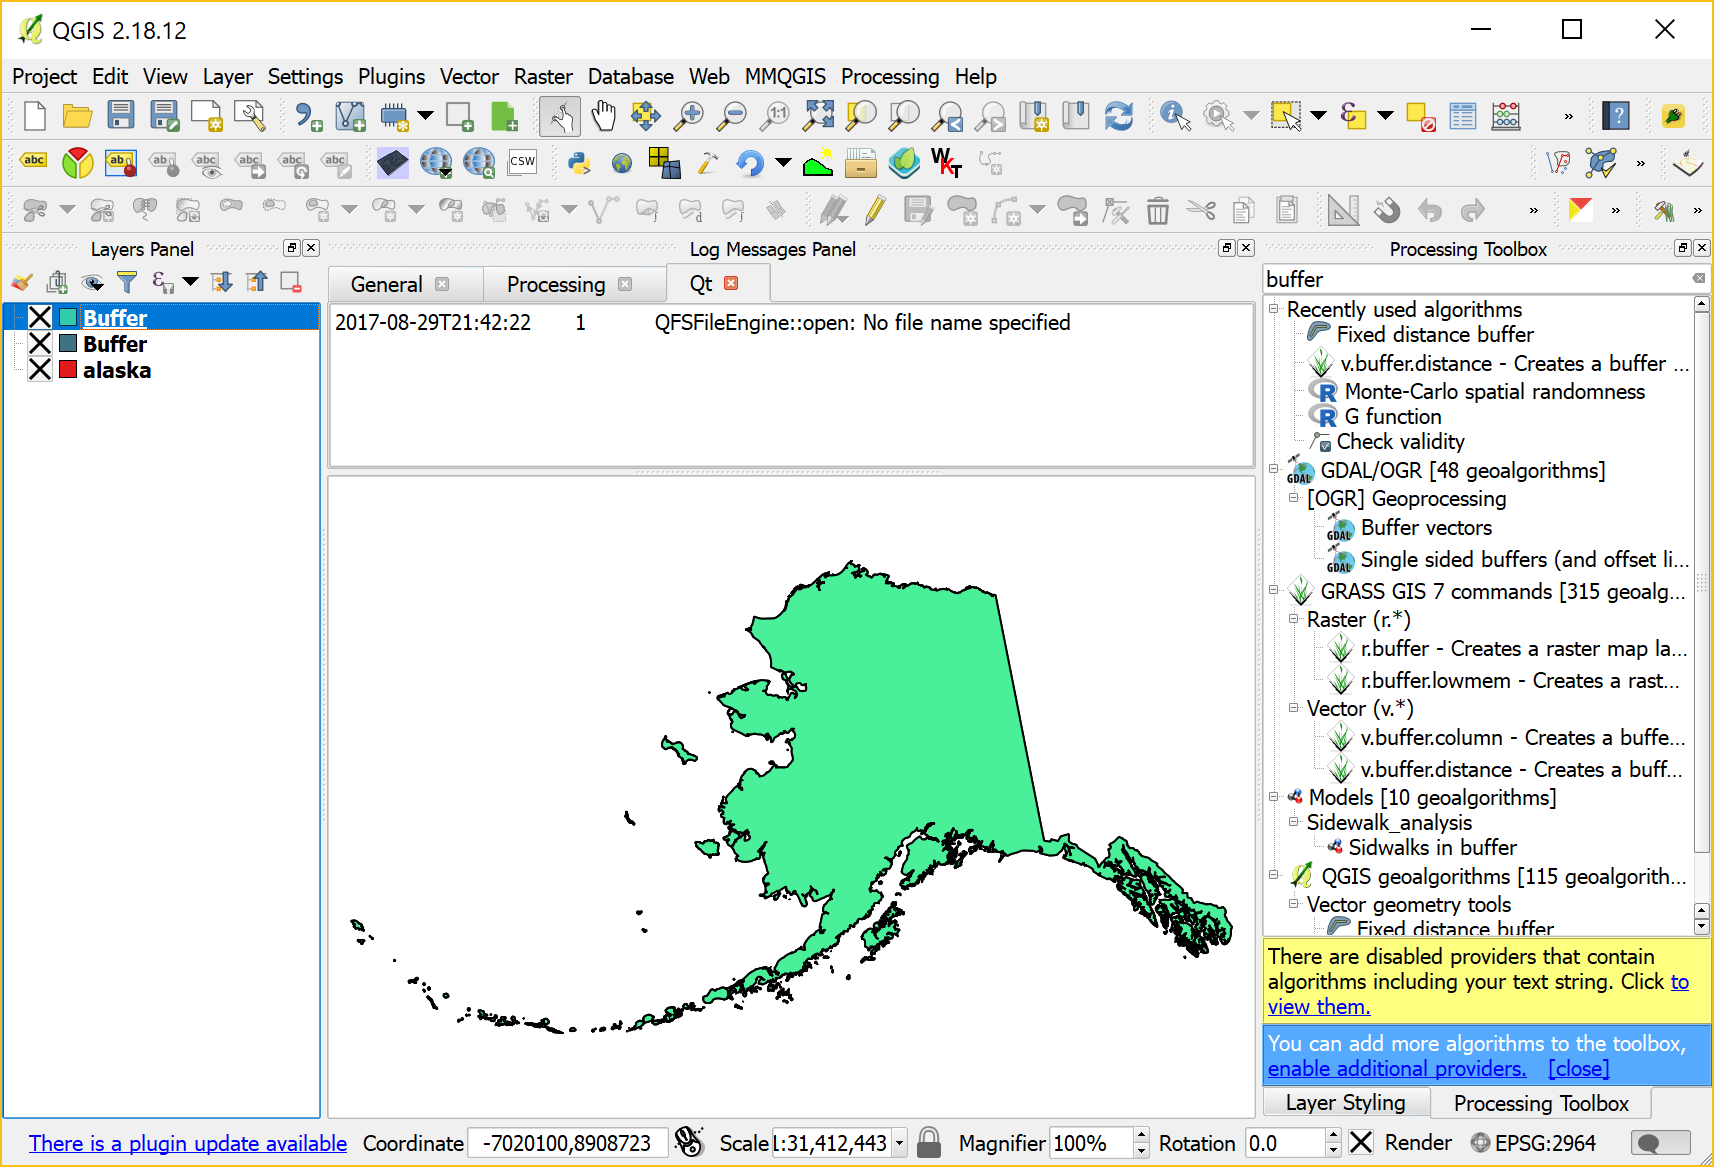Select the Pan Map hand tool

pyautogui.click(x=603, y=116)
